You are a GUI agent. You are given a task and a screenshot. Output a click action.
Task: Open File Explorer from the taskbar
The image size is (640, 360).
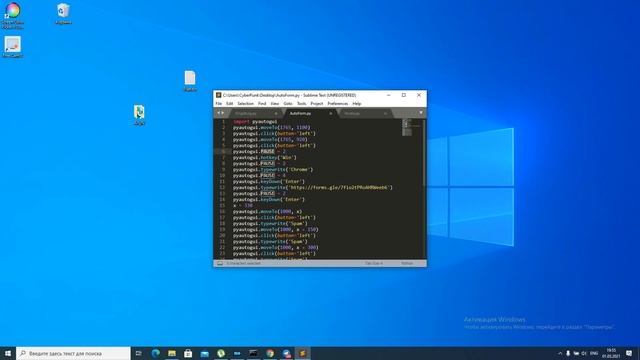click(x=172, y=353)
